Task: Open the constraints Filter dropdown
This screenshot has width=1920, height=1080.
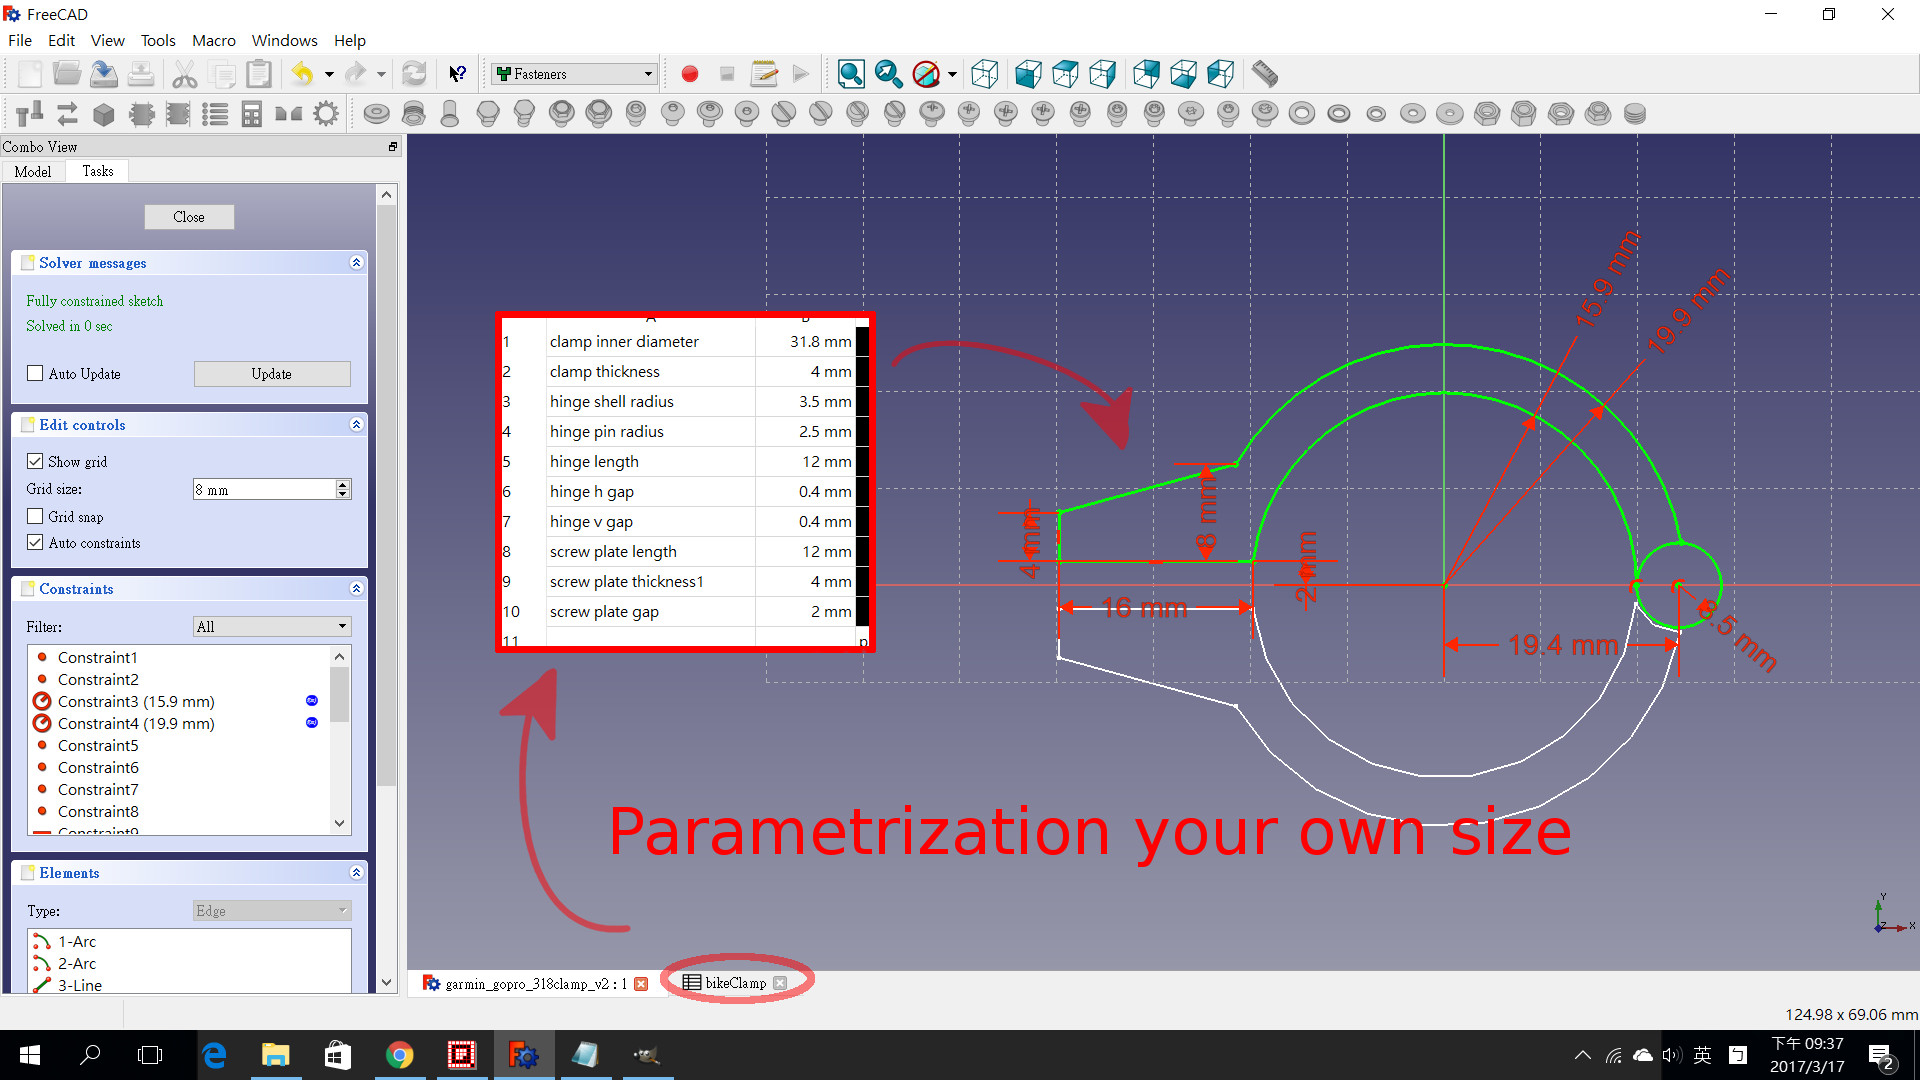Action: tap(272, 627)
